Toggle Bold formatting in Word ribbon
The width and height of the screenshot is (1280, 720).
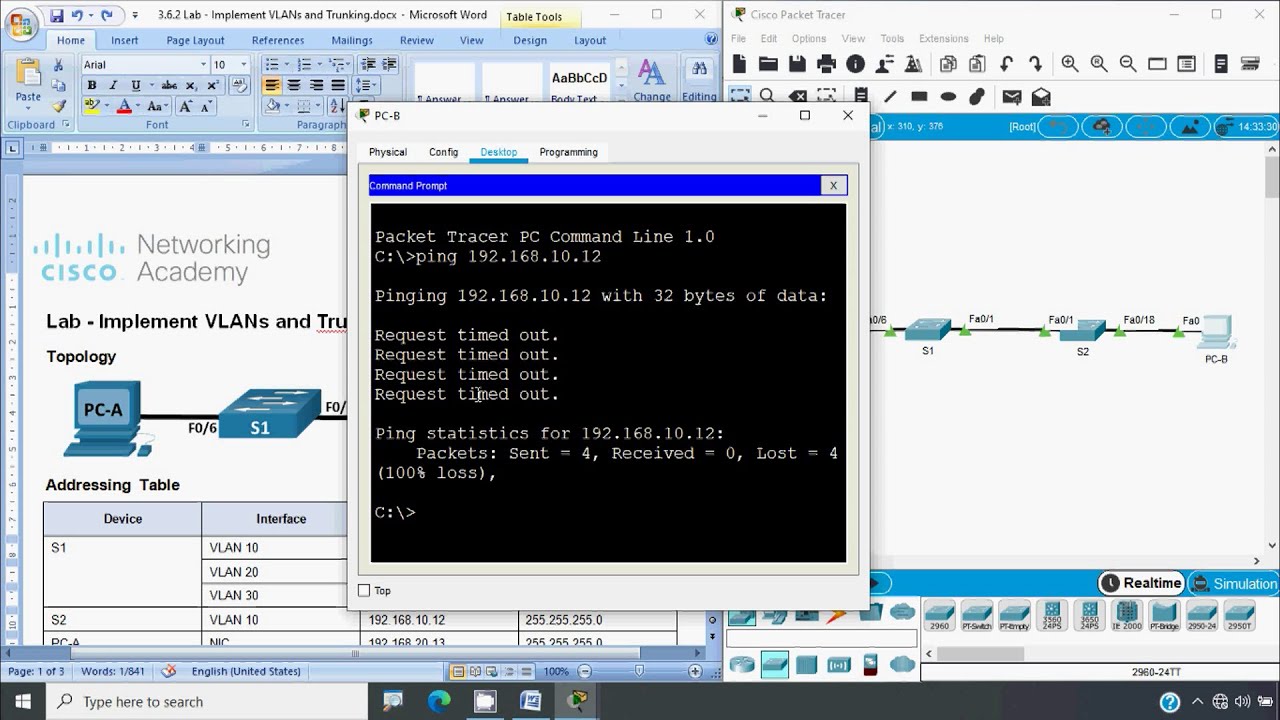coord(92,85)
